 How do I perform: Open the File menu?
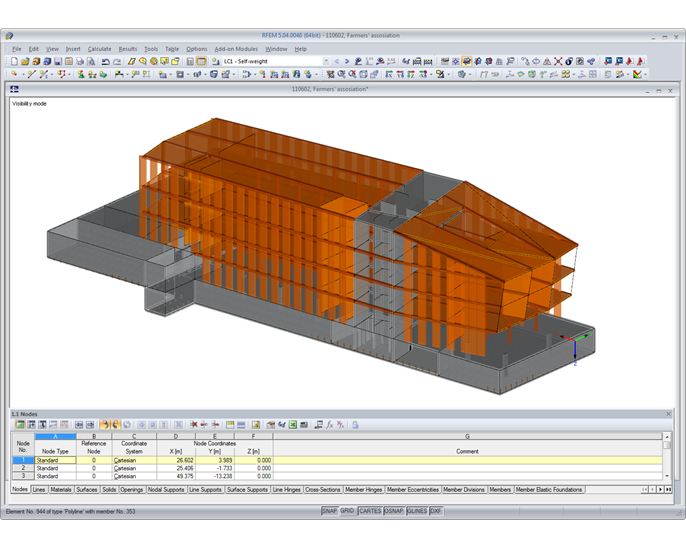click(x=17, y=49)
